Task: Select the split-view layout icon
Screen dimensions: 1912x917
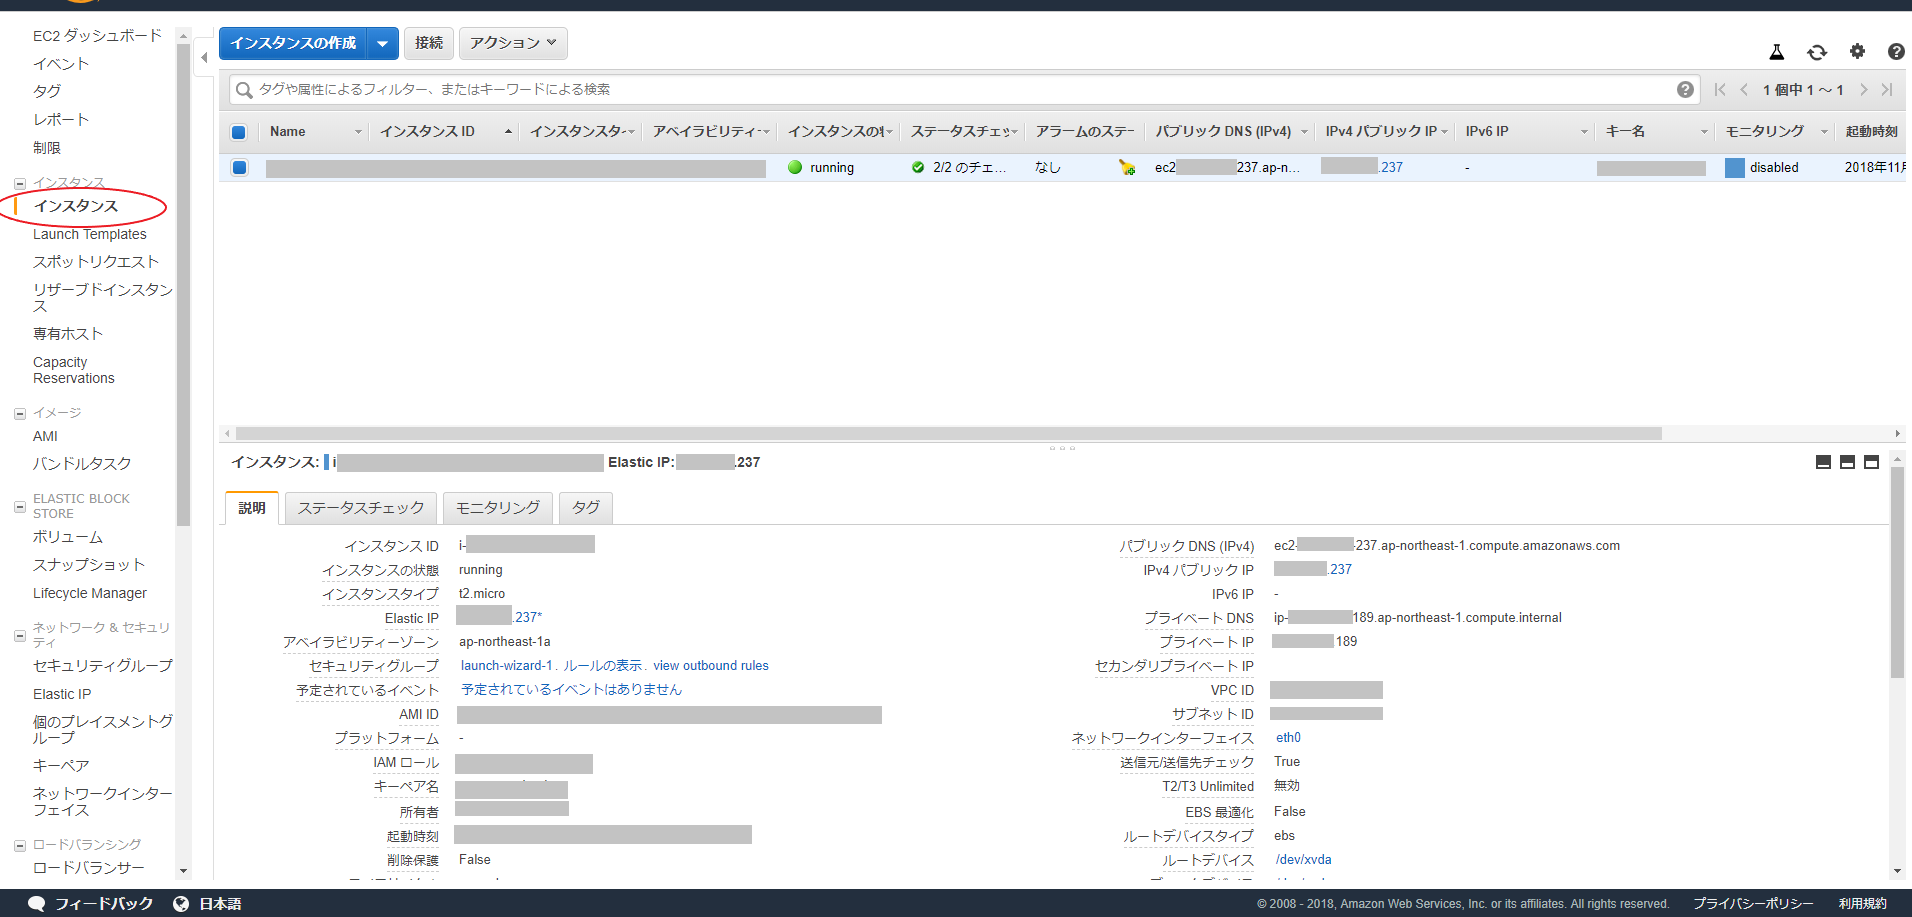Action: tap(1848, 462)
